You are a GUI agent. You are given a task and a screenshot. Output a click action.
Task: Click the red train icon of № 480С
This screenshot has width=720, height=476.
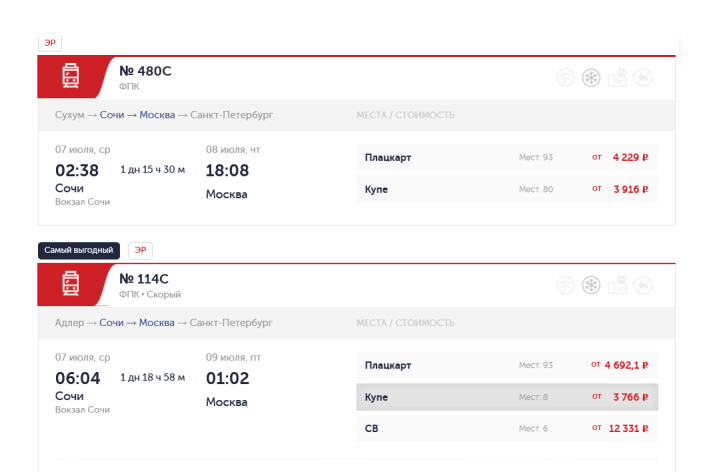pos(70,76)
